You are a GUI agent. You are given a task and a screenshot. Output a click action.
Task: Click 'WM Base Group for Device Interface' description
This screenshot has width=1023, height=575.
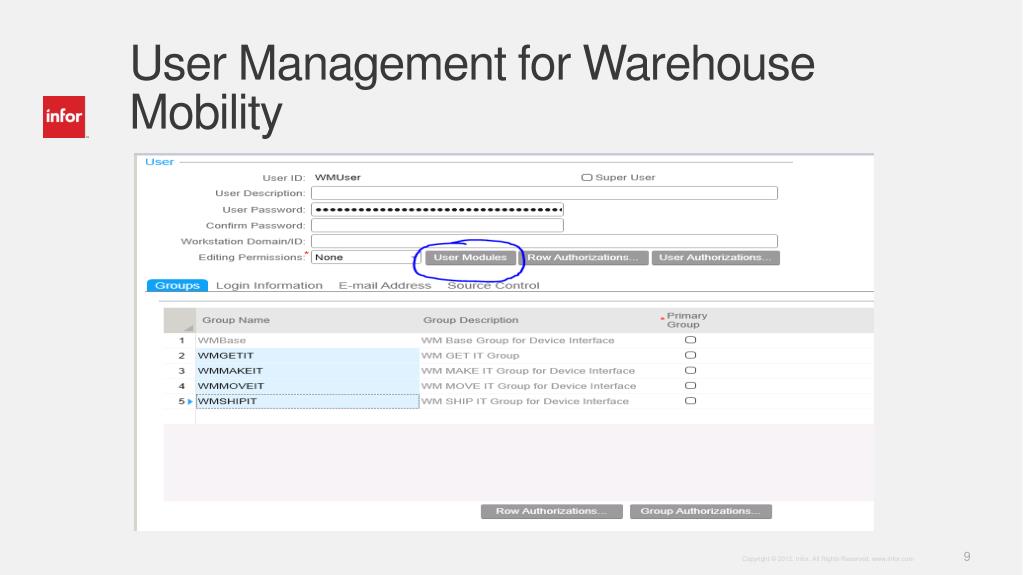(517, 340)
